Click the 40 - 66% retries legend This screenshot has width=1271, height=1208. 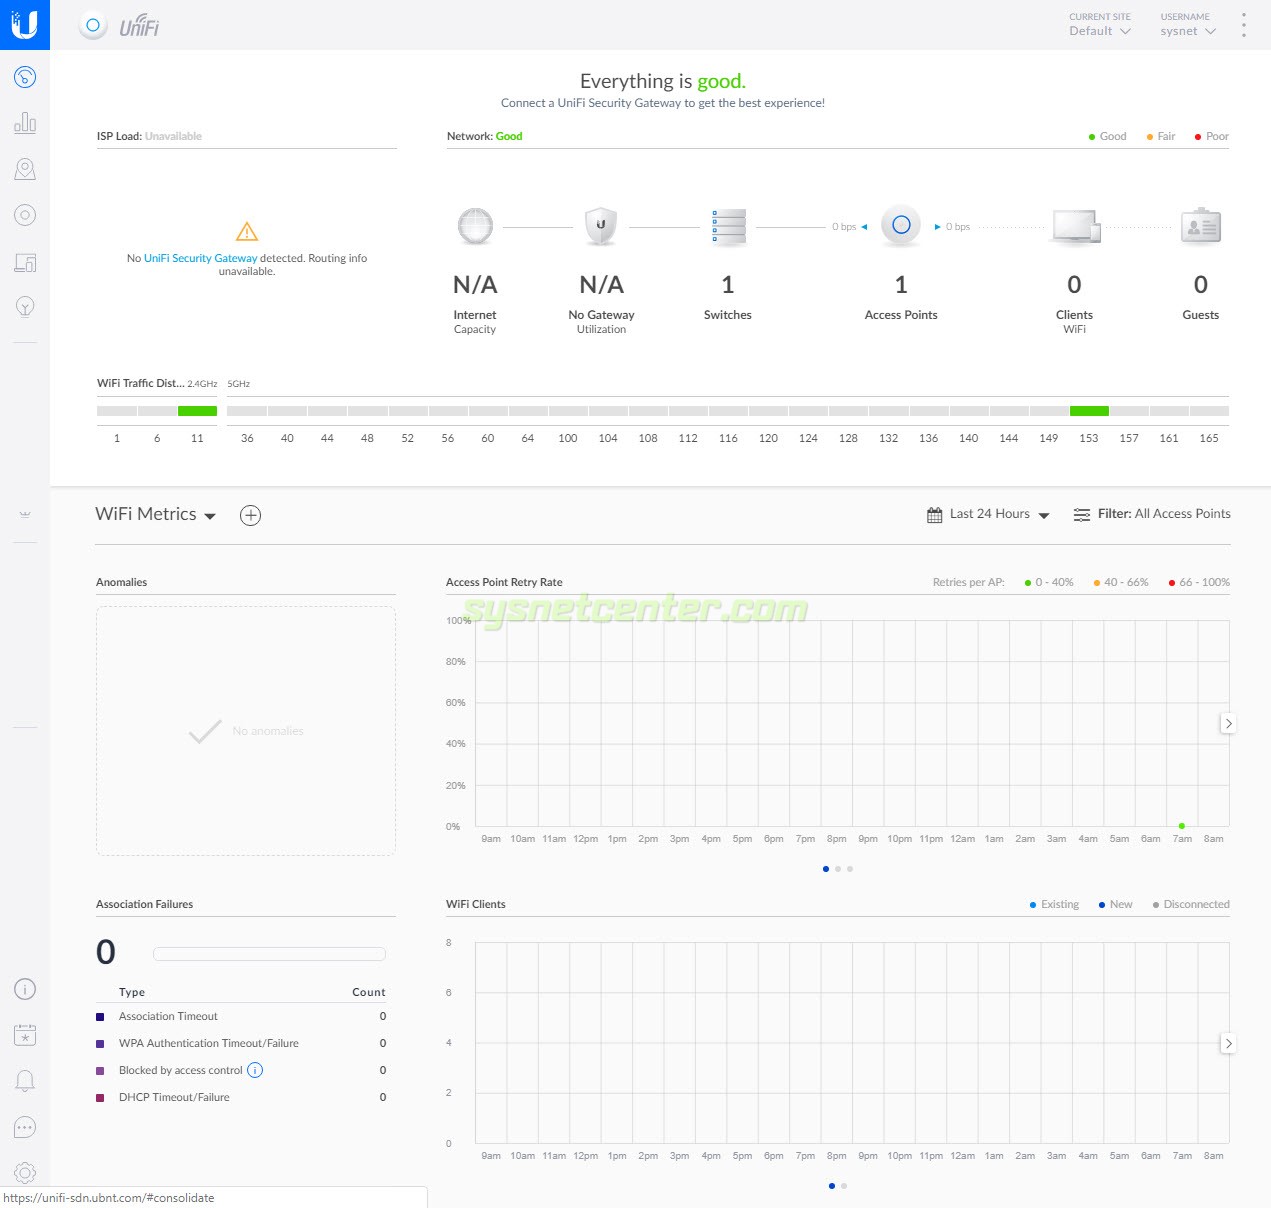[x=1121, y=582]
